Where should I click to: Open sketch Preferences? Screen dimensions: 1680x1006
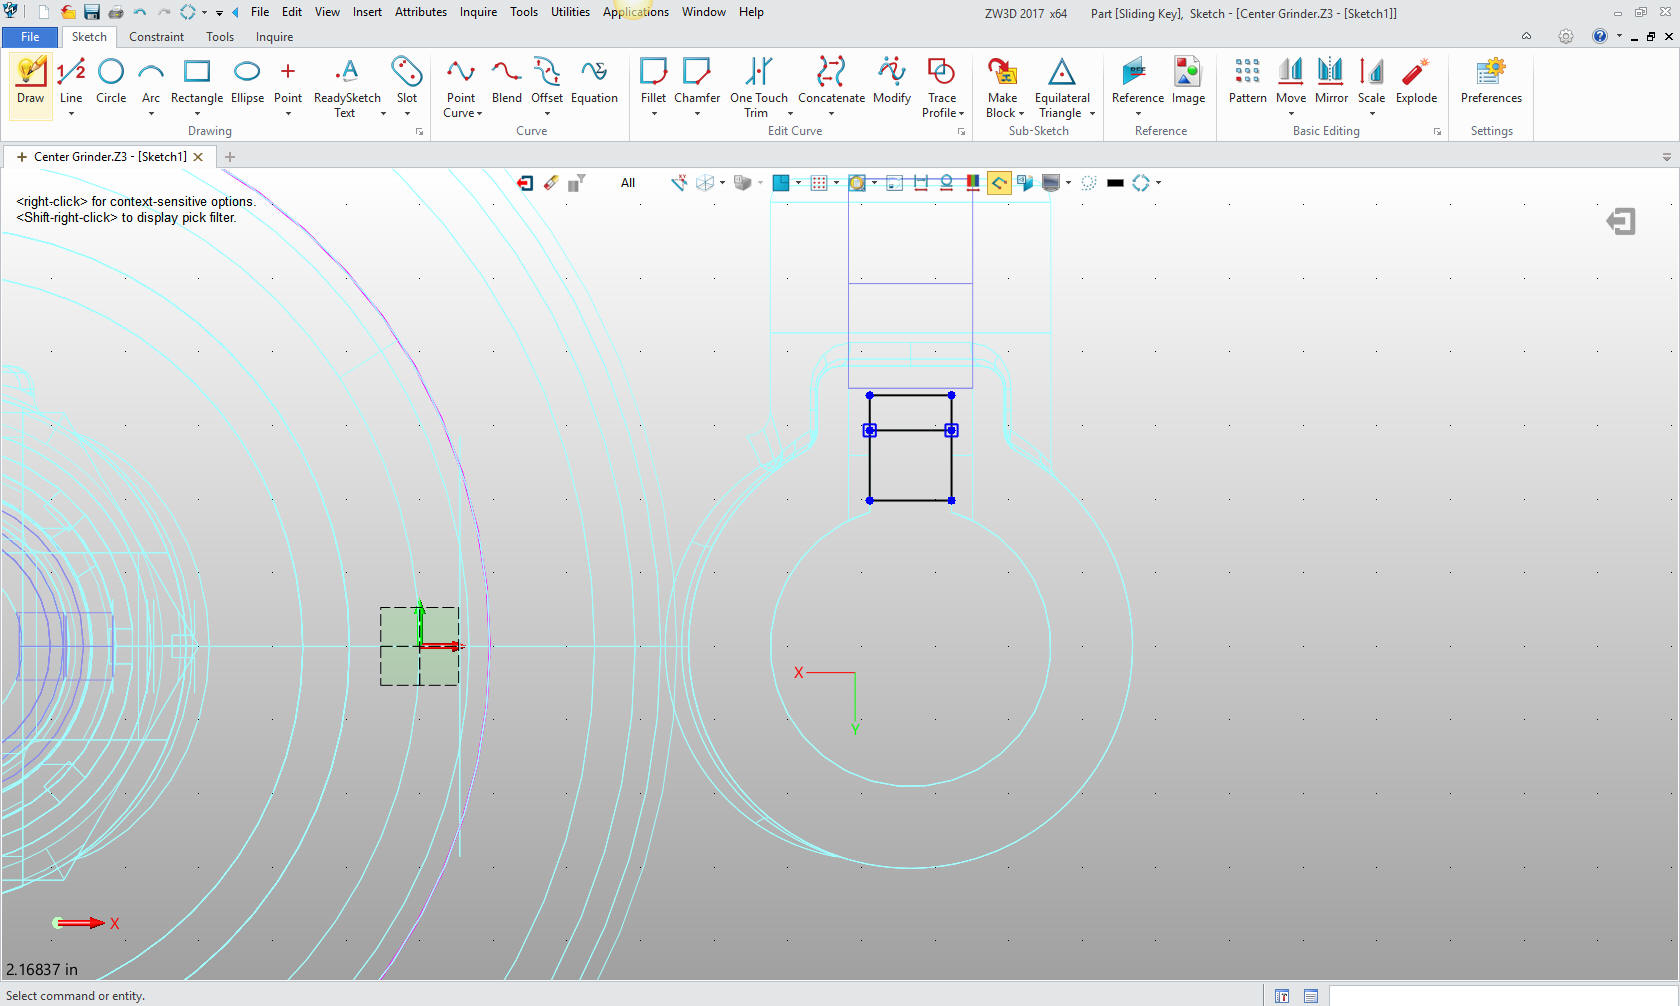pyautogui.click(x=1491, y=81)
